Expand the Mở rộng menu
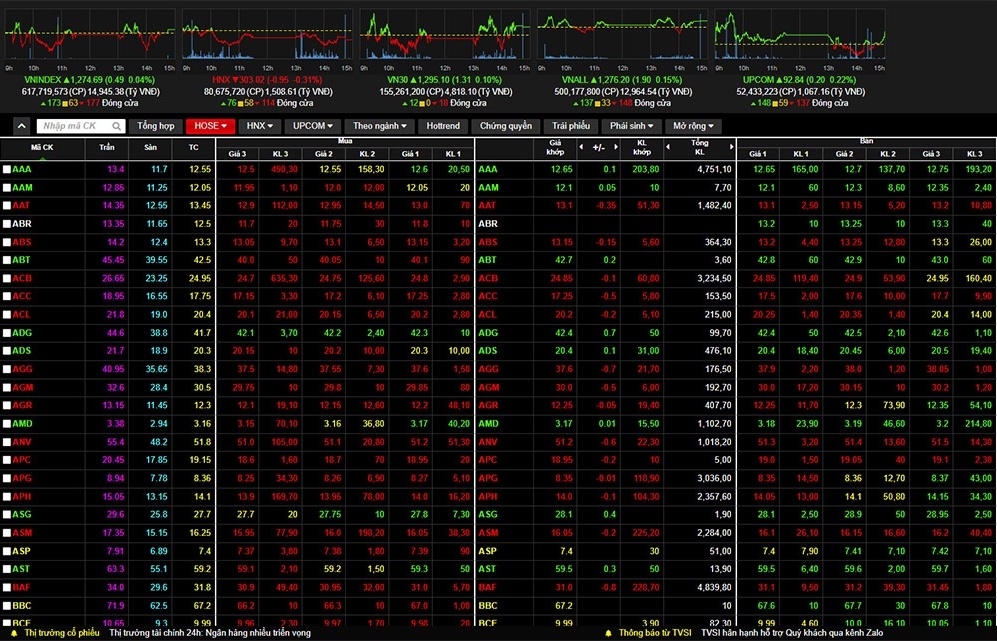The image size is (997, 641). 693,126
